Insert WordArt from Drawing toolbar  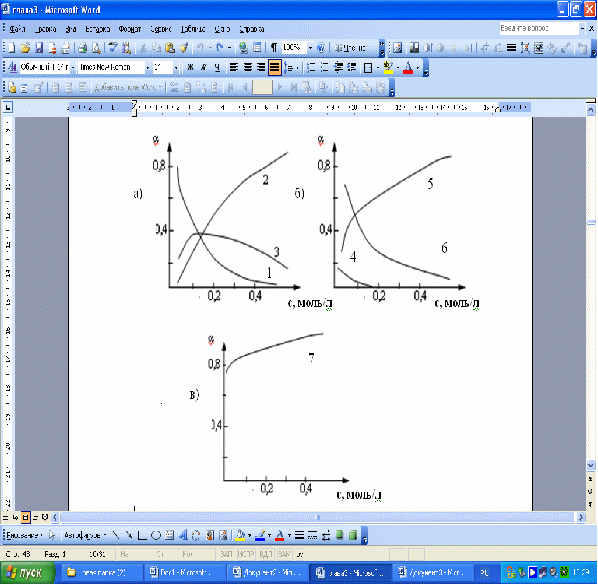pos(183,535)
